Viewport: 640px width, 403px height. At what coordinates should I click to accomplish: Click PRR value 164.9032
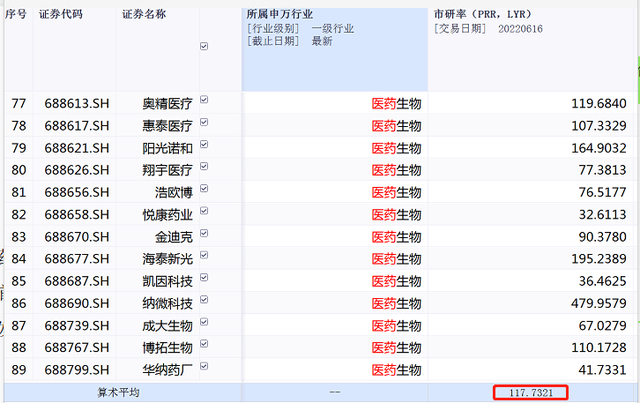coord(599,148)
